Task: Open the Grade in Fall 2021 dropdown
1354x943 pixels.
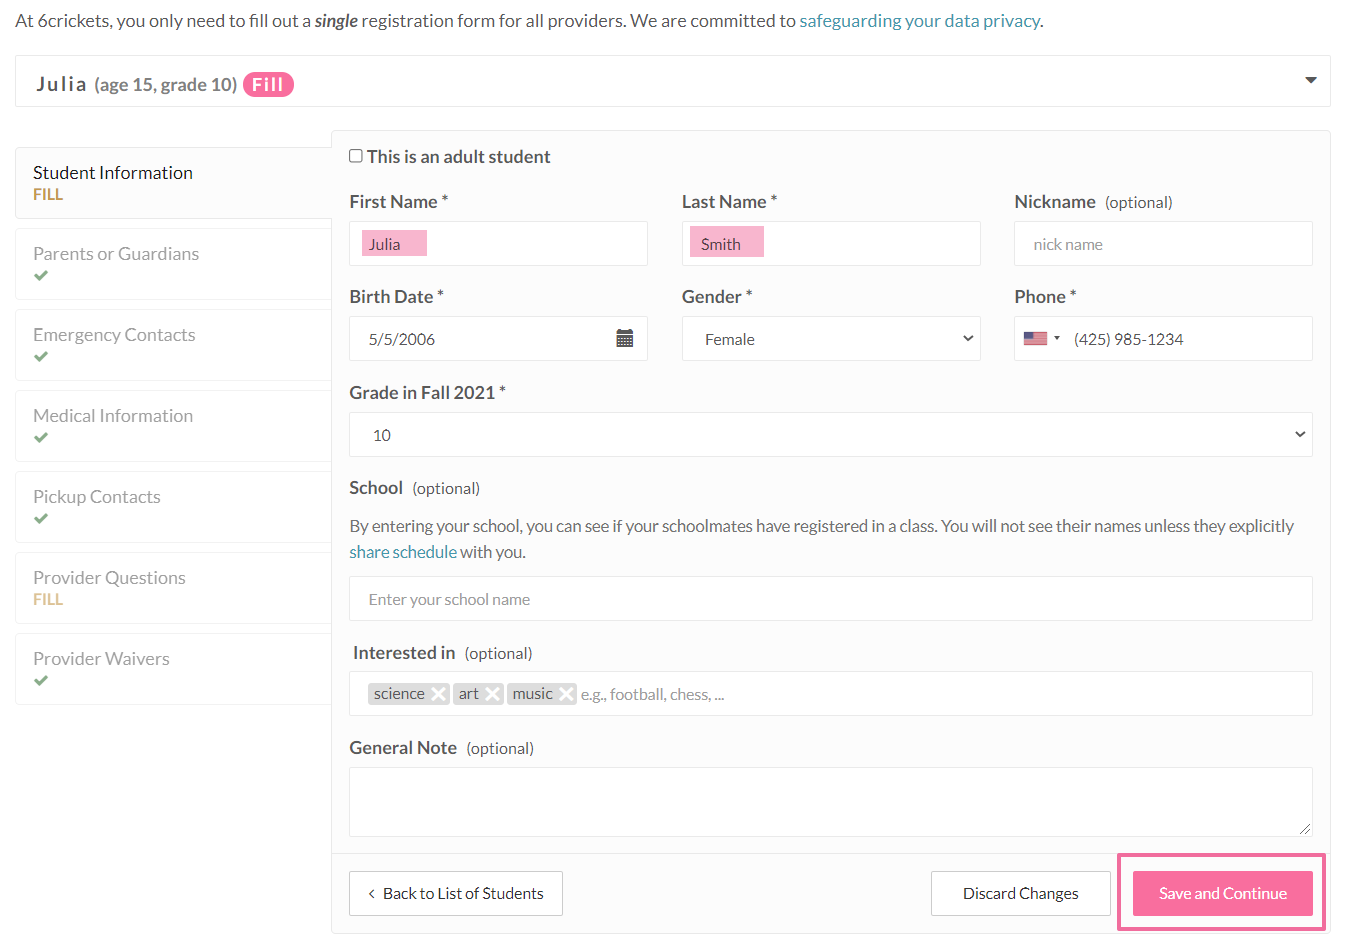Action: tap(830, 435)
